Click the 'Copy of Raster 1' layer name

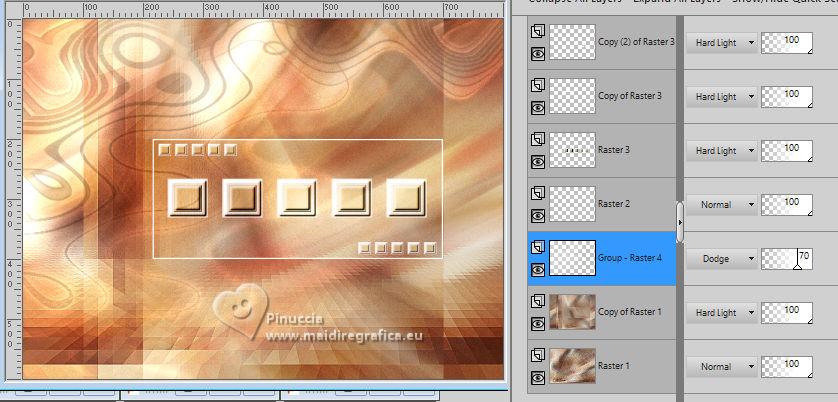(630, 312)
